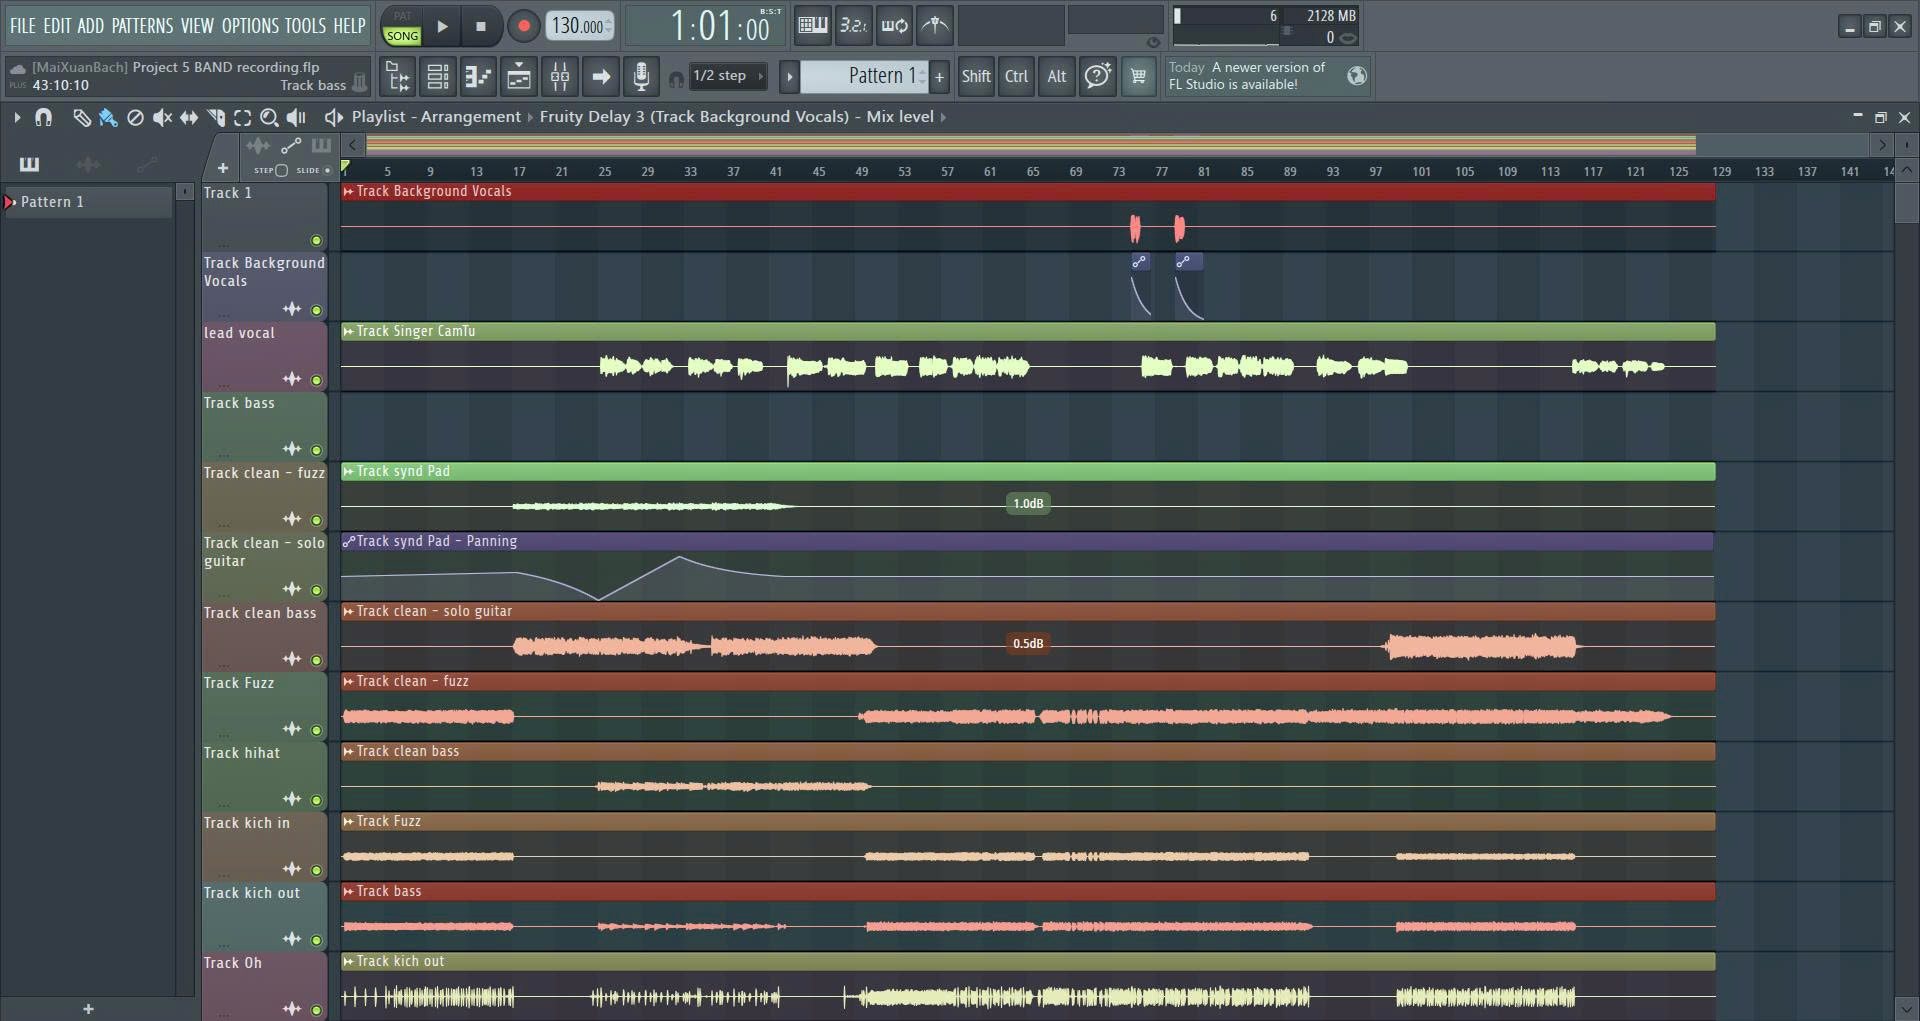Click the 130.000 tempo field
Image resolution: width=1920 pixels, height=1021 pixels.
point(580,26)
